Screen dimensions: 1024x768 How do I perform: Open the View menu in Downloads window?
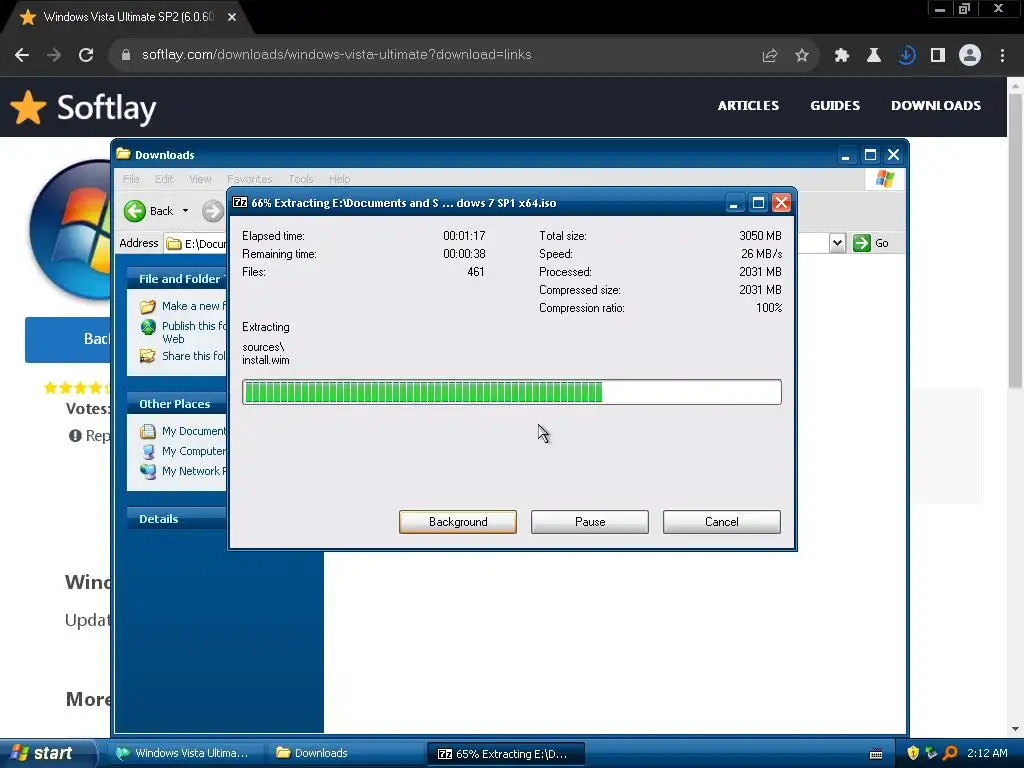click(x=200, y=179)
